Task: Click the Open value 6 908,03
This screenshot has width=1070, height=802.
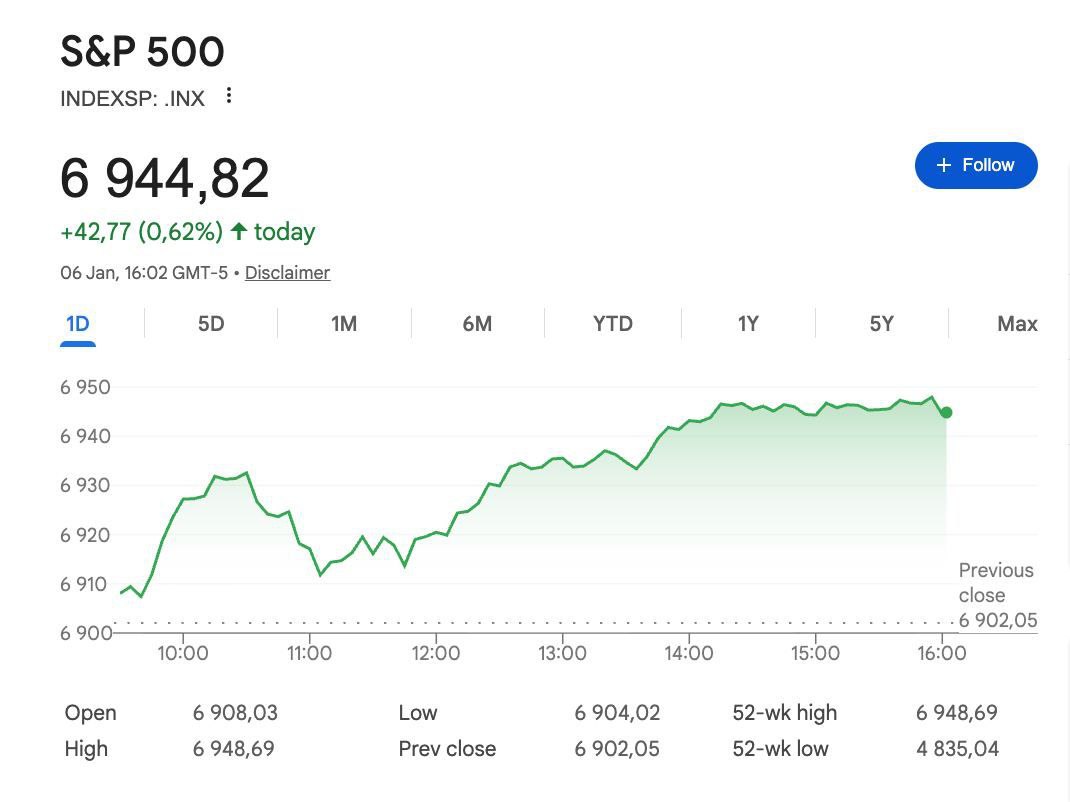Action: tap(235, 713)
